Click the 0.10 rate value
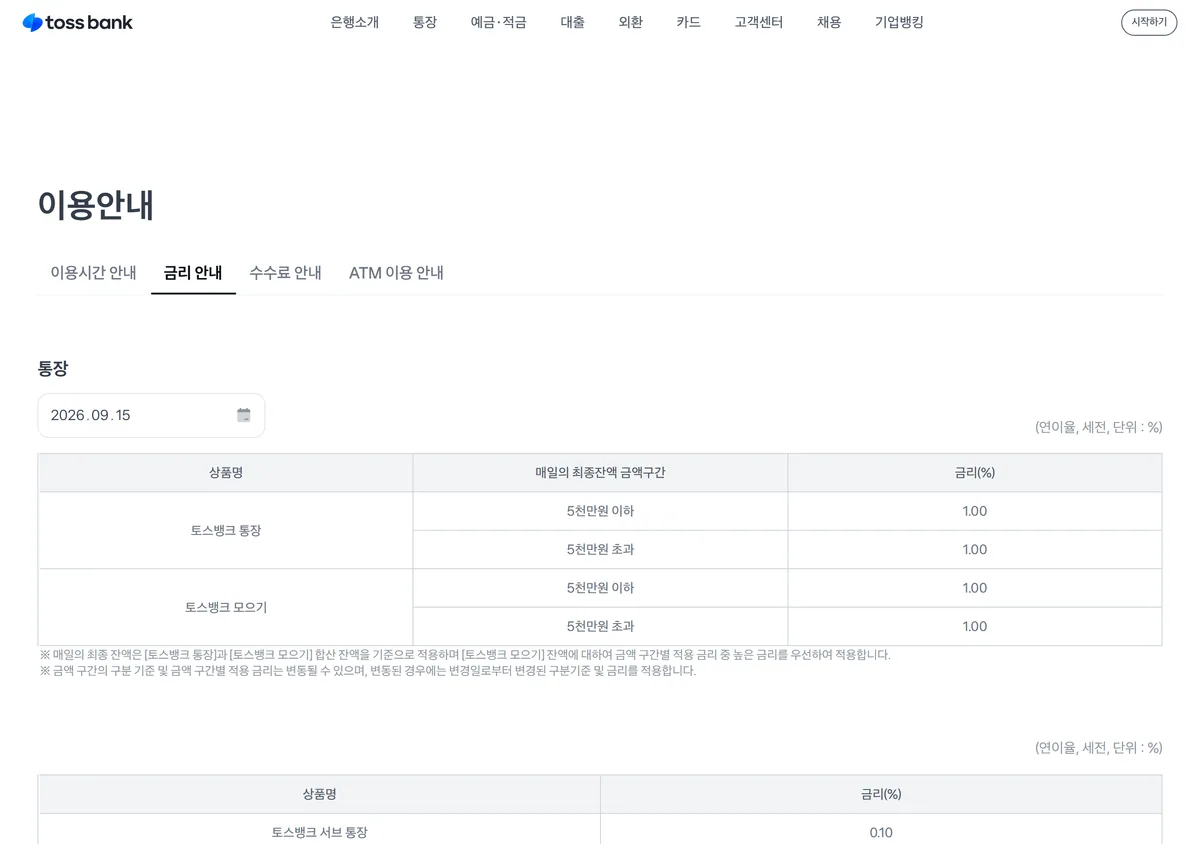The height and width of the screenshot is (844, 1200). tap(881, 831)
